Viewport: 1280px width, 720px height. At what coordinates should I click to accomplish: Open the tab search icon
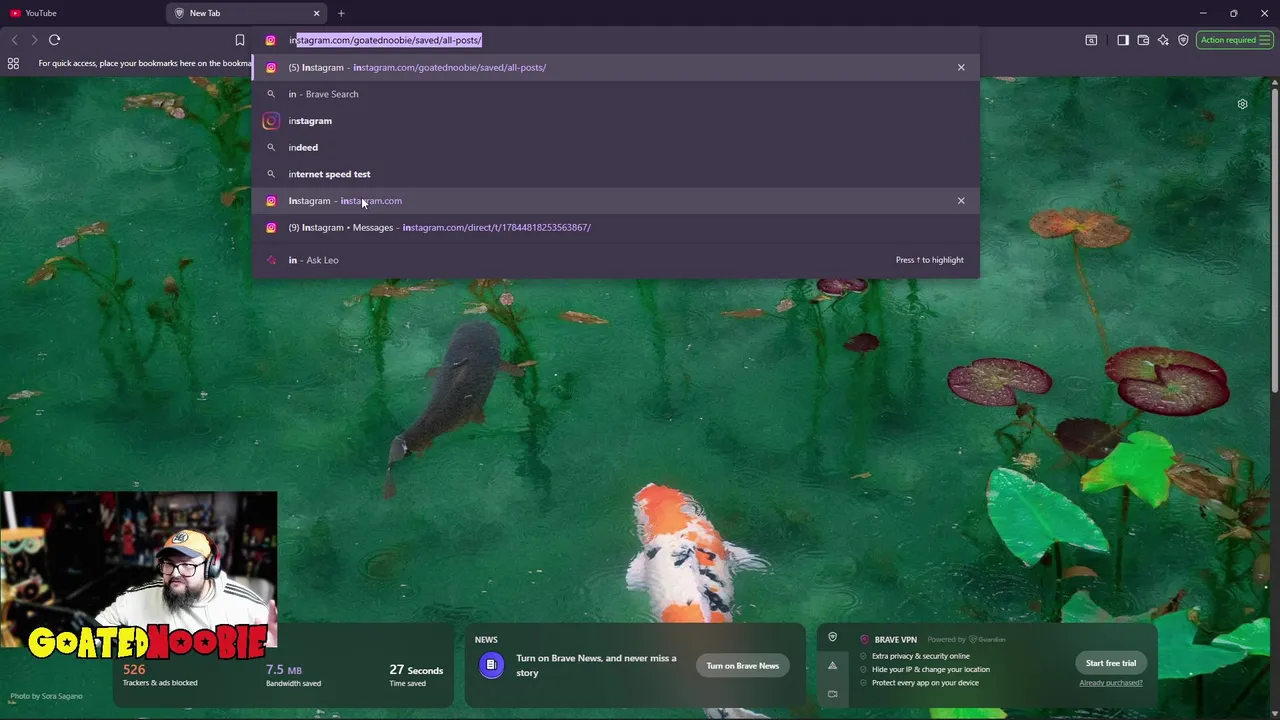tap(1091, 40)
